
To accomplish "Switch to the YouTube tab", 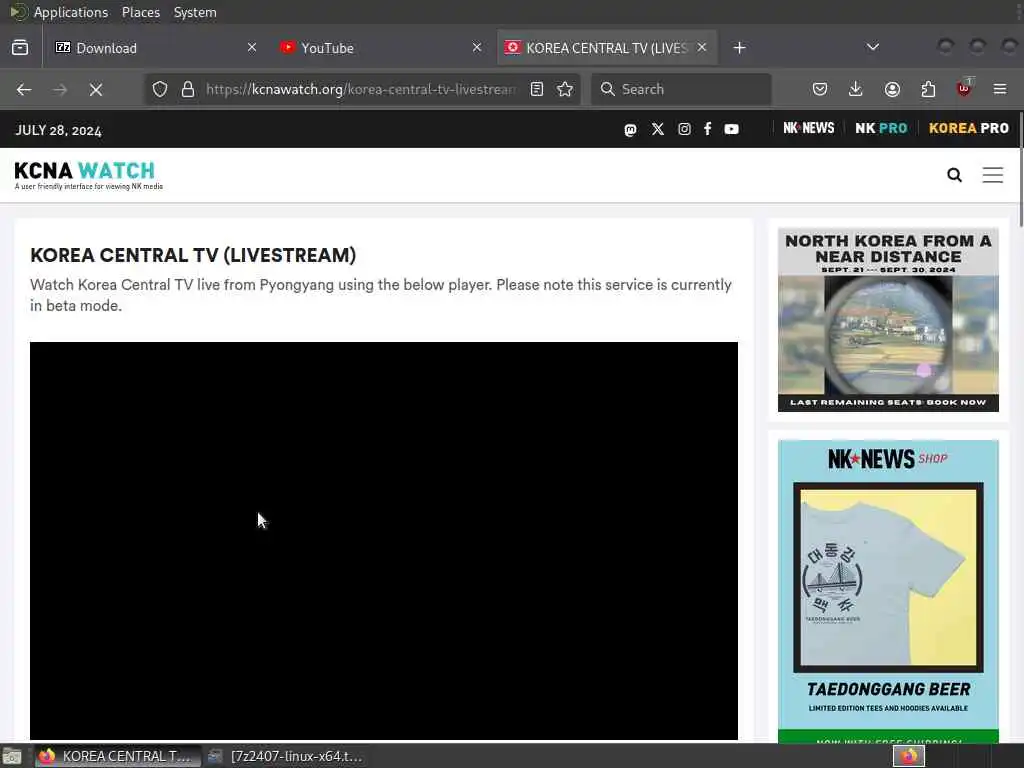I will 381,48.
